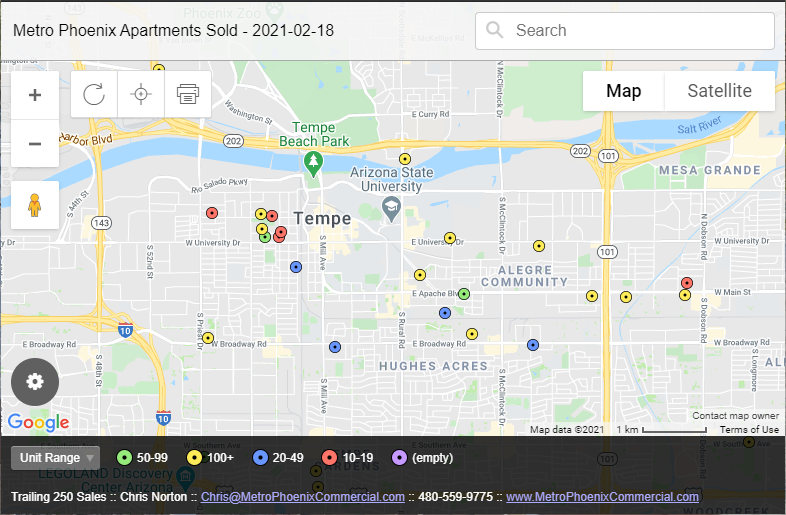Viewport: 786px width, 515px height.
Task: Click the Tempe city label
Action: click(322, 219)
